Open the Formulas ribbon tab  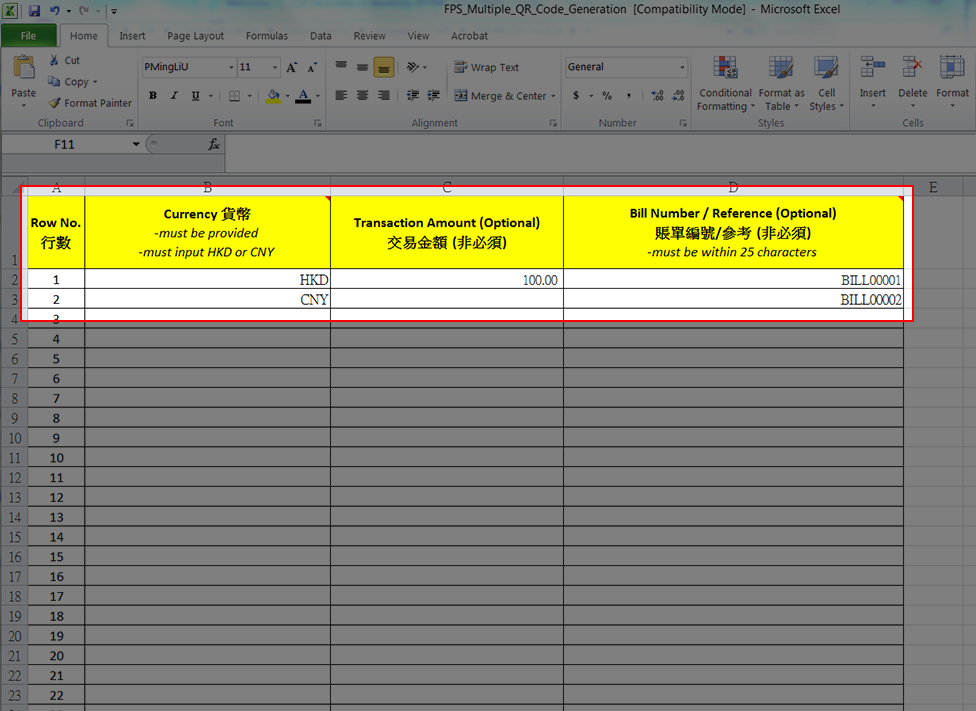[267, 36]
